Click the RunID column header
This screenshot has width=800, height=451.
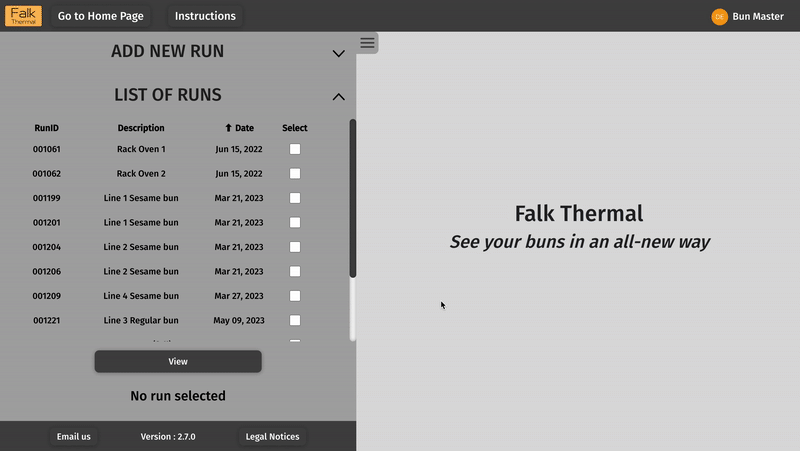[46, 128]
